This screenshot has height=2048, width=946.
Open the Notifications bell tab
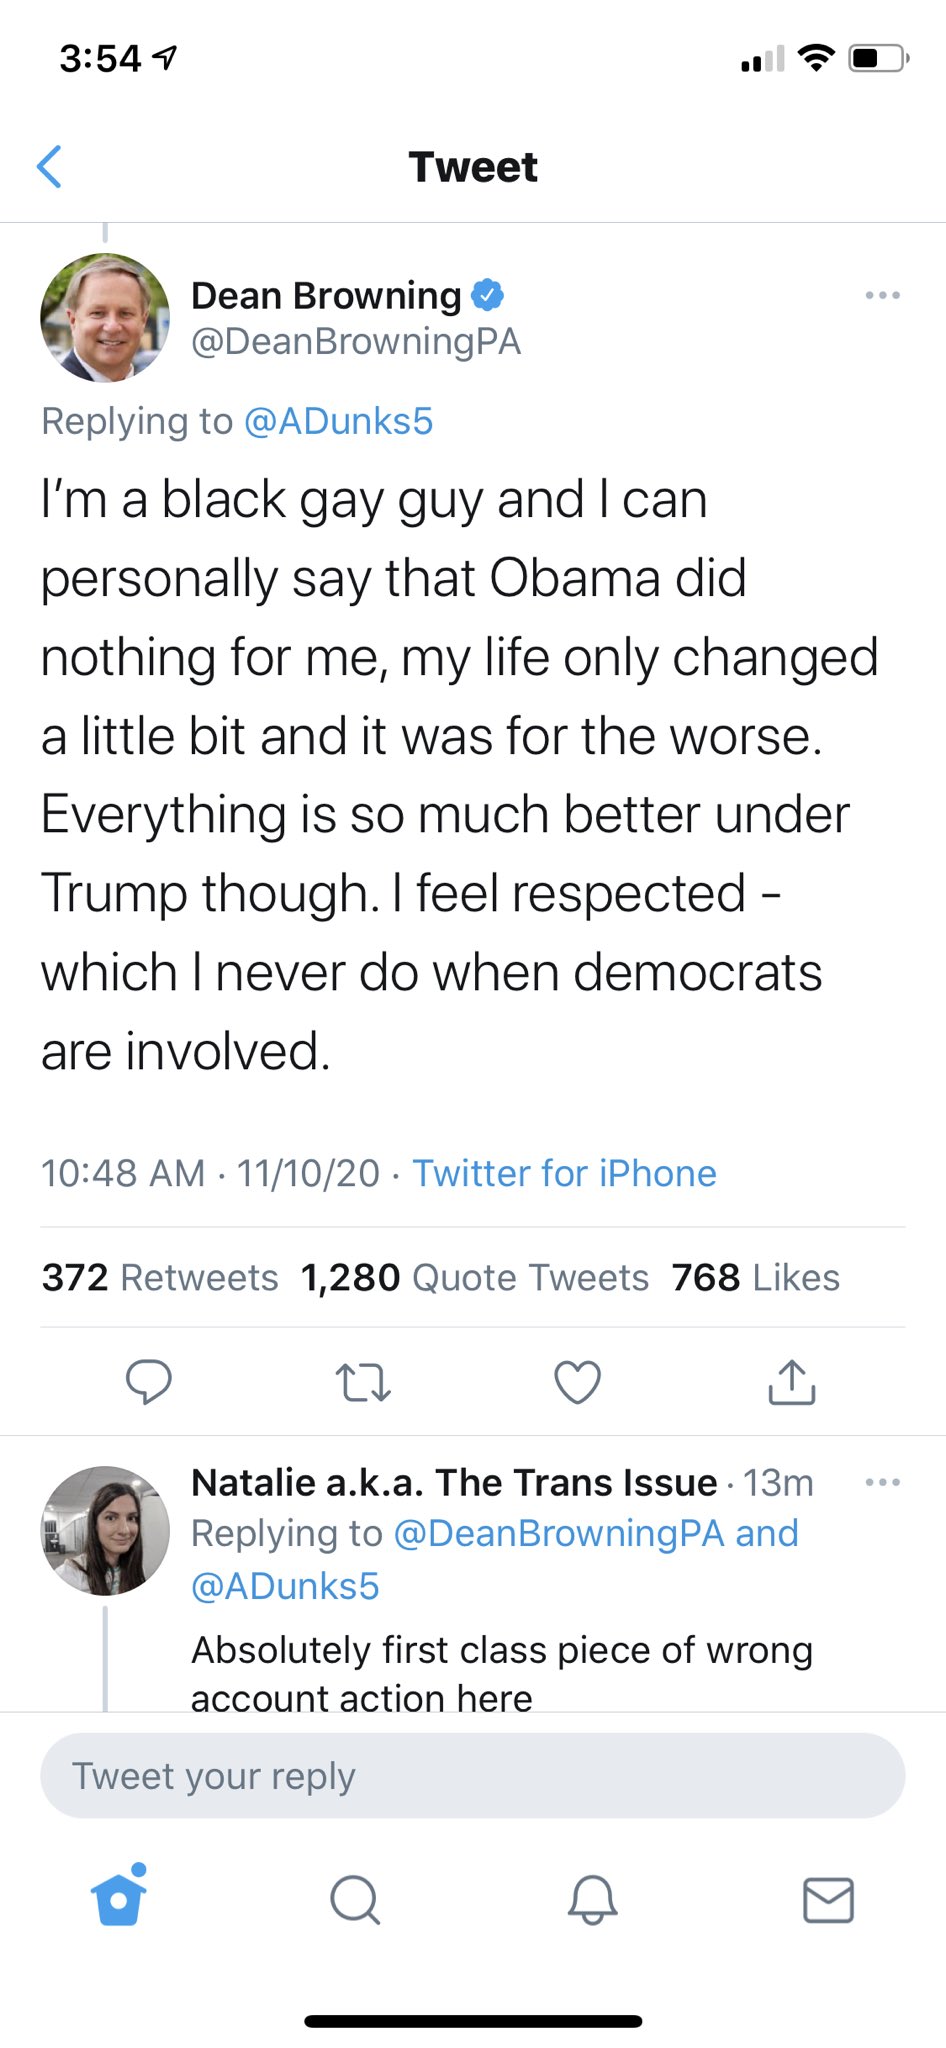pos(592,1898)
